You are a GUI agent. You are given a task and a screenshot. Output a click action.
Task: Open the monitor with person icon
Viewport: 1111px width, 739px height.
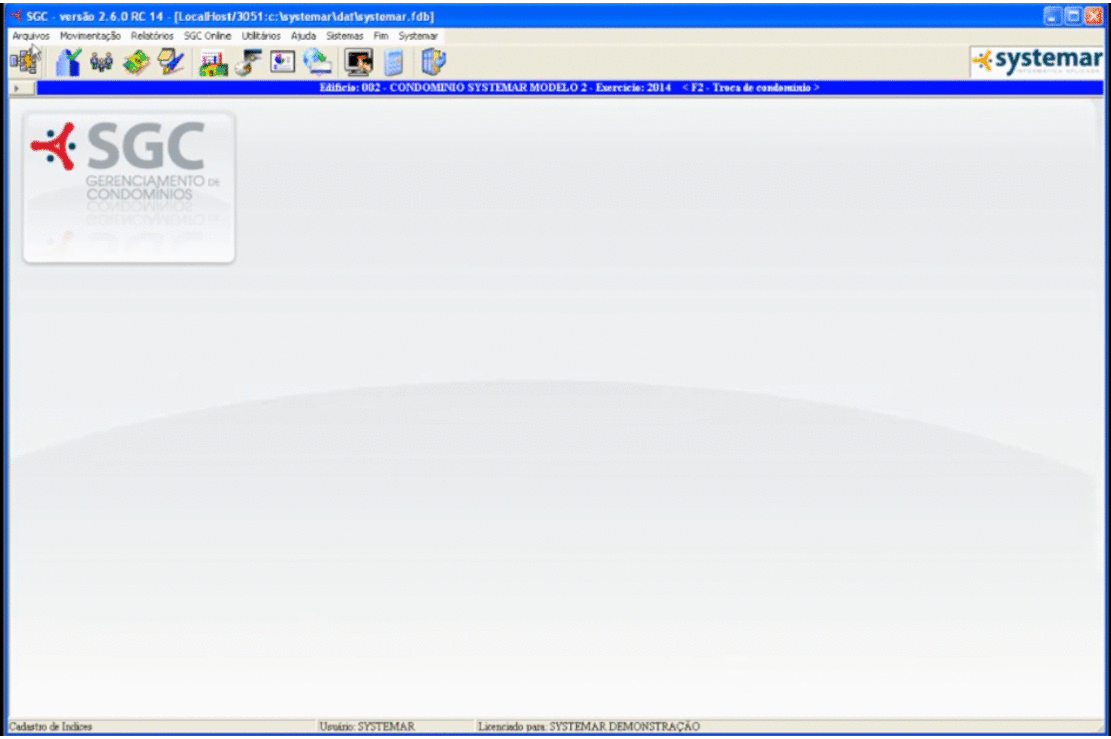pos(358,62)
